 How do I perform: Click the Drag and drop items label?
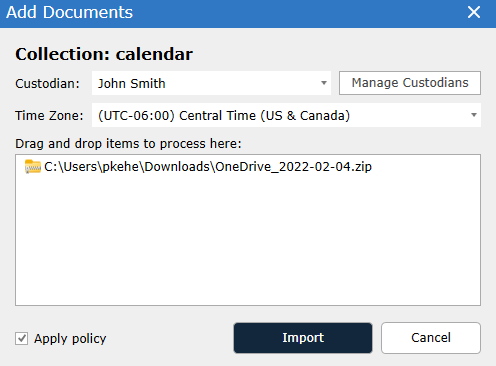(128, 144)
